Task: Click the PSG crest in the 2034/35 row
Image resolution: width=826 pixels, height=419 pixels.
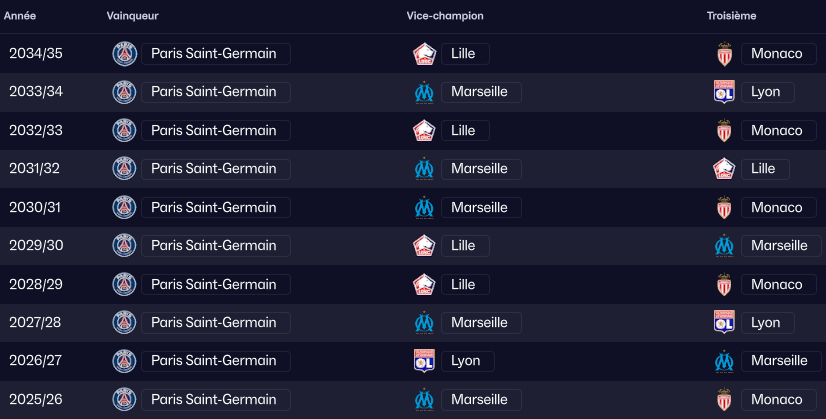Action: pyautogui.click(x=124, y=54)
